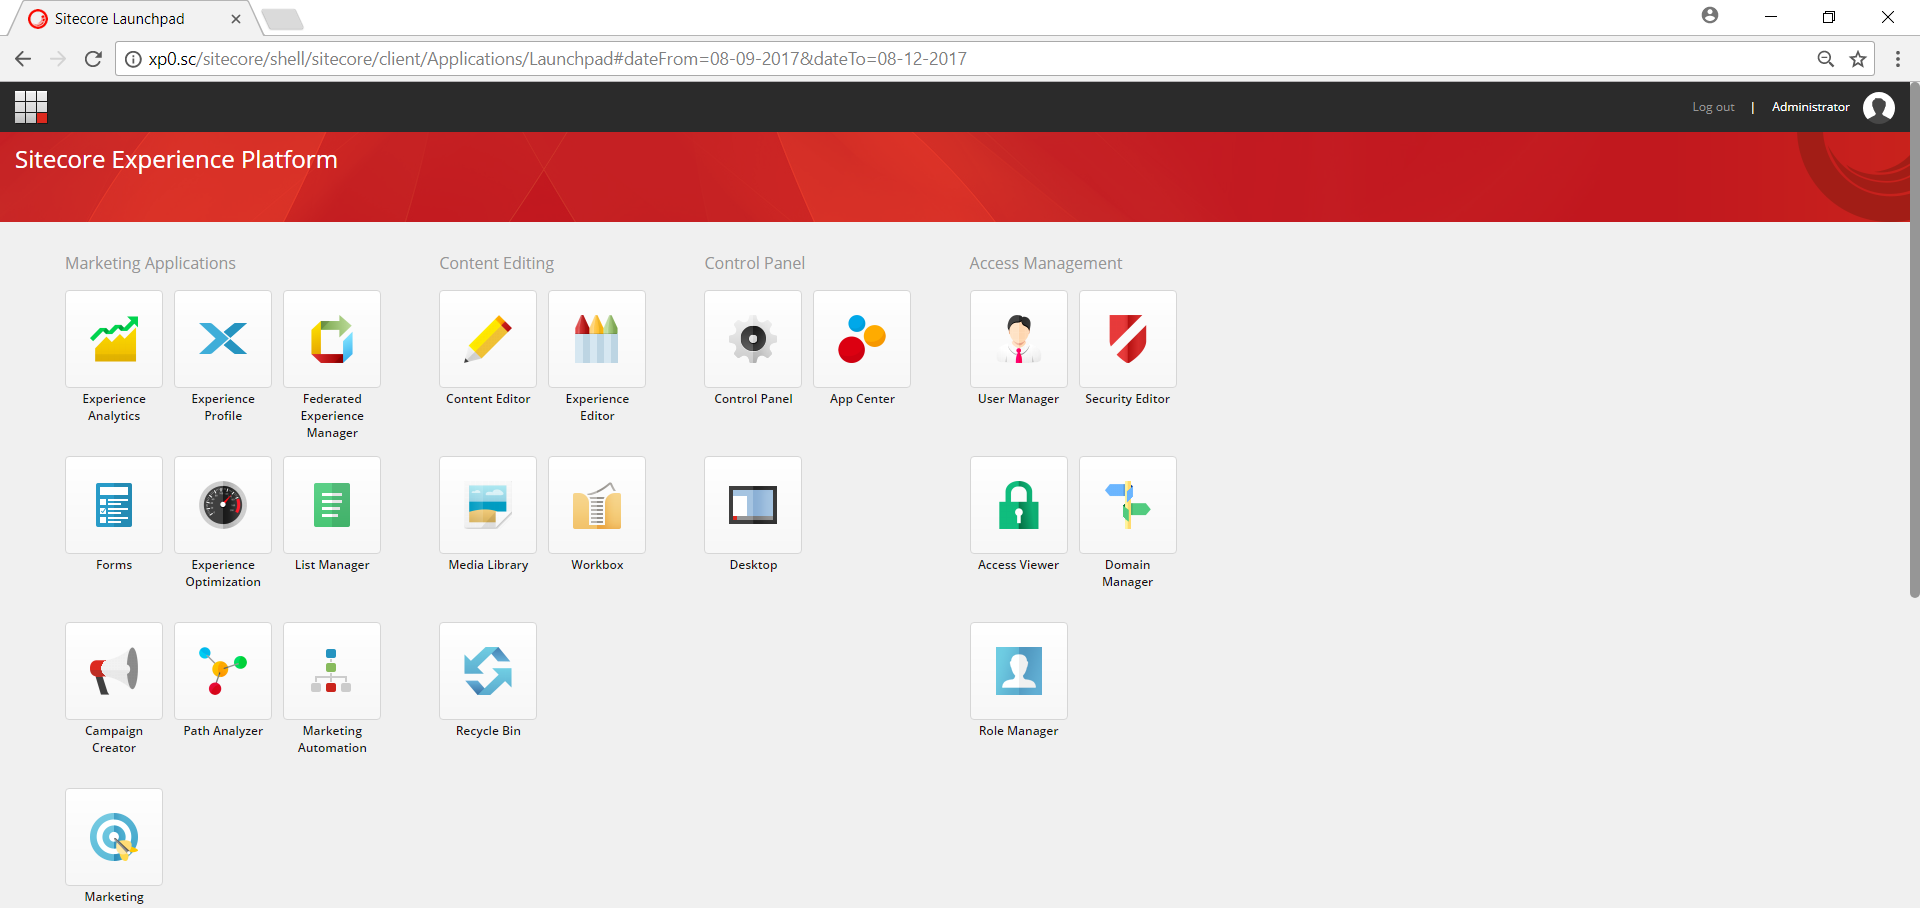Screen dimensions: 1920x908
Task: Launch Marketing Automation
Action: [332, 671]
